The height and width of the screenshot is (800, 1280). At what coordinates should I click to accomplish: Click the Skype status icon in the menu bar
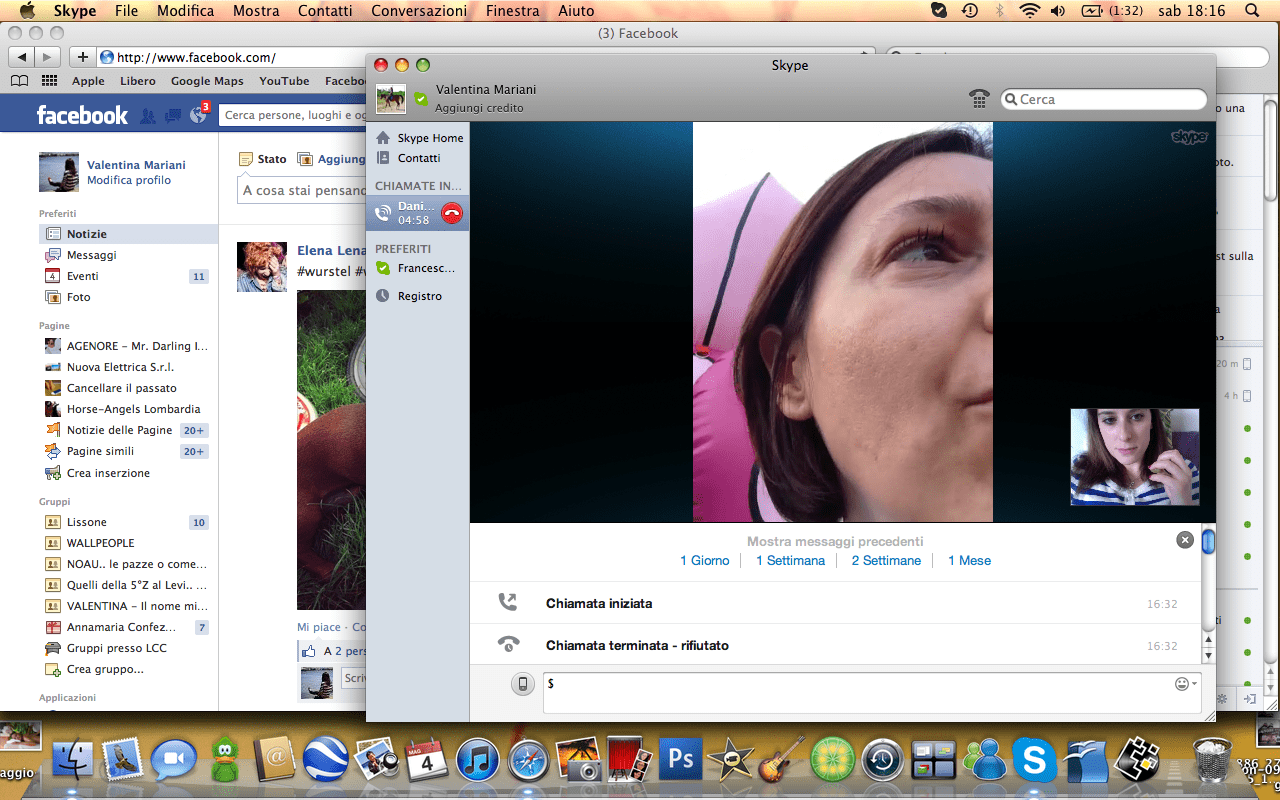point(939,11)
